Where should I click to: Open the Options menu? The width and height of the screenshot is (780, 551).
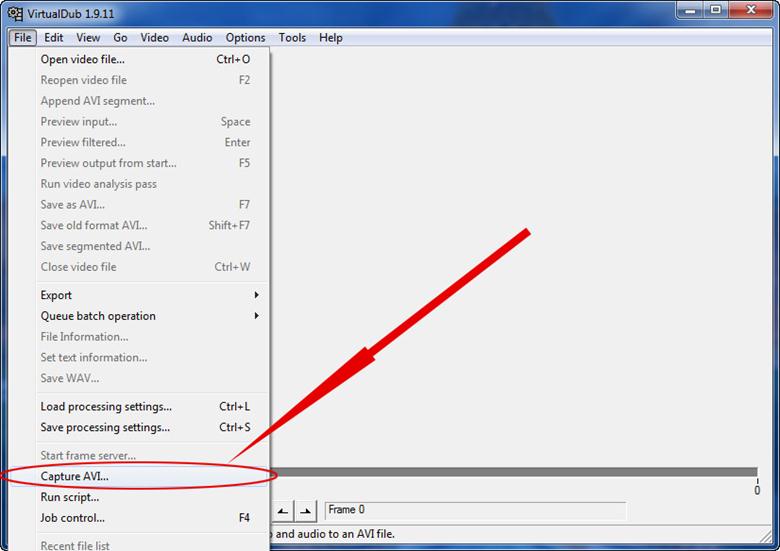coord(245,38)
